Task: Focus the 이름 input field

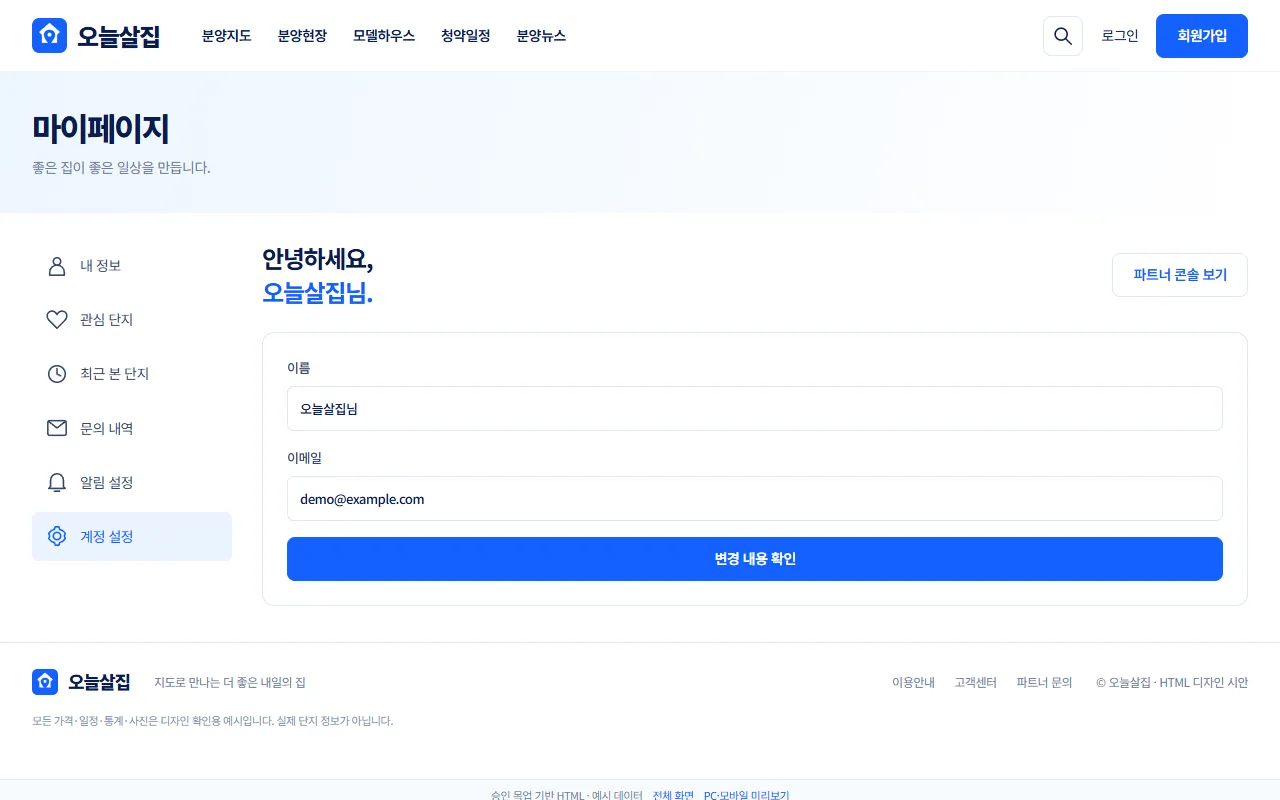Action: point(755,408)
